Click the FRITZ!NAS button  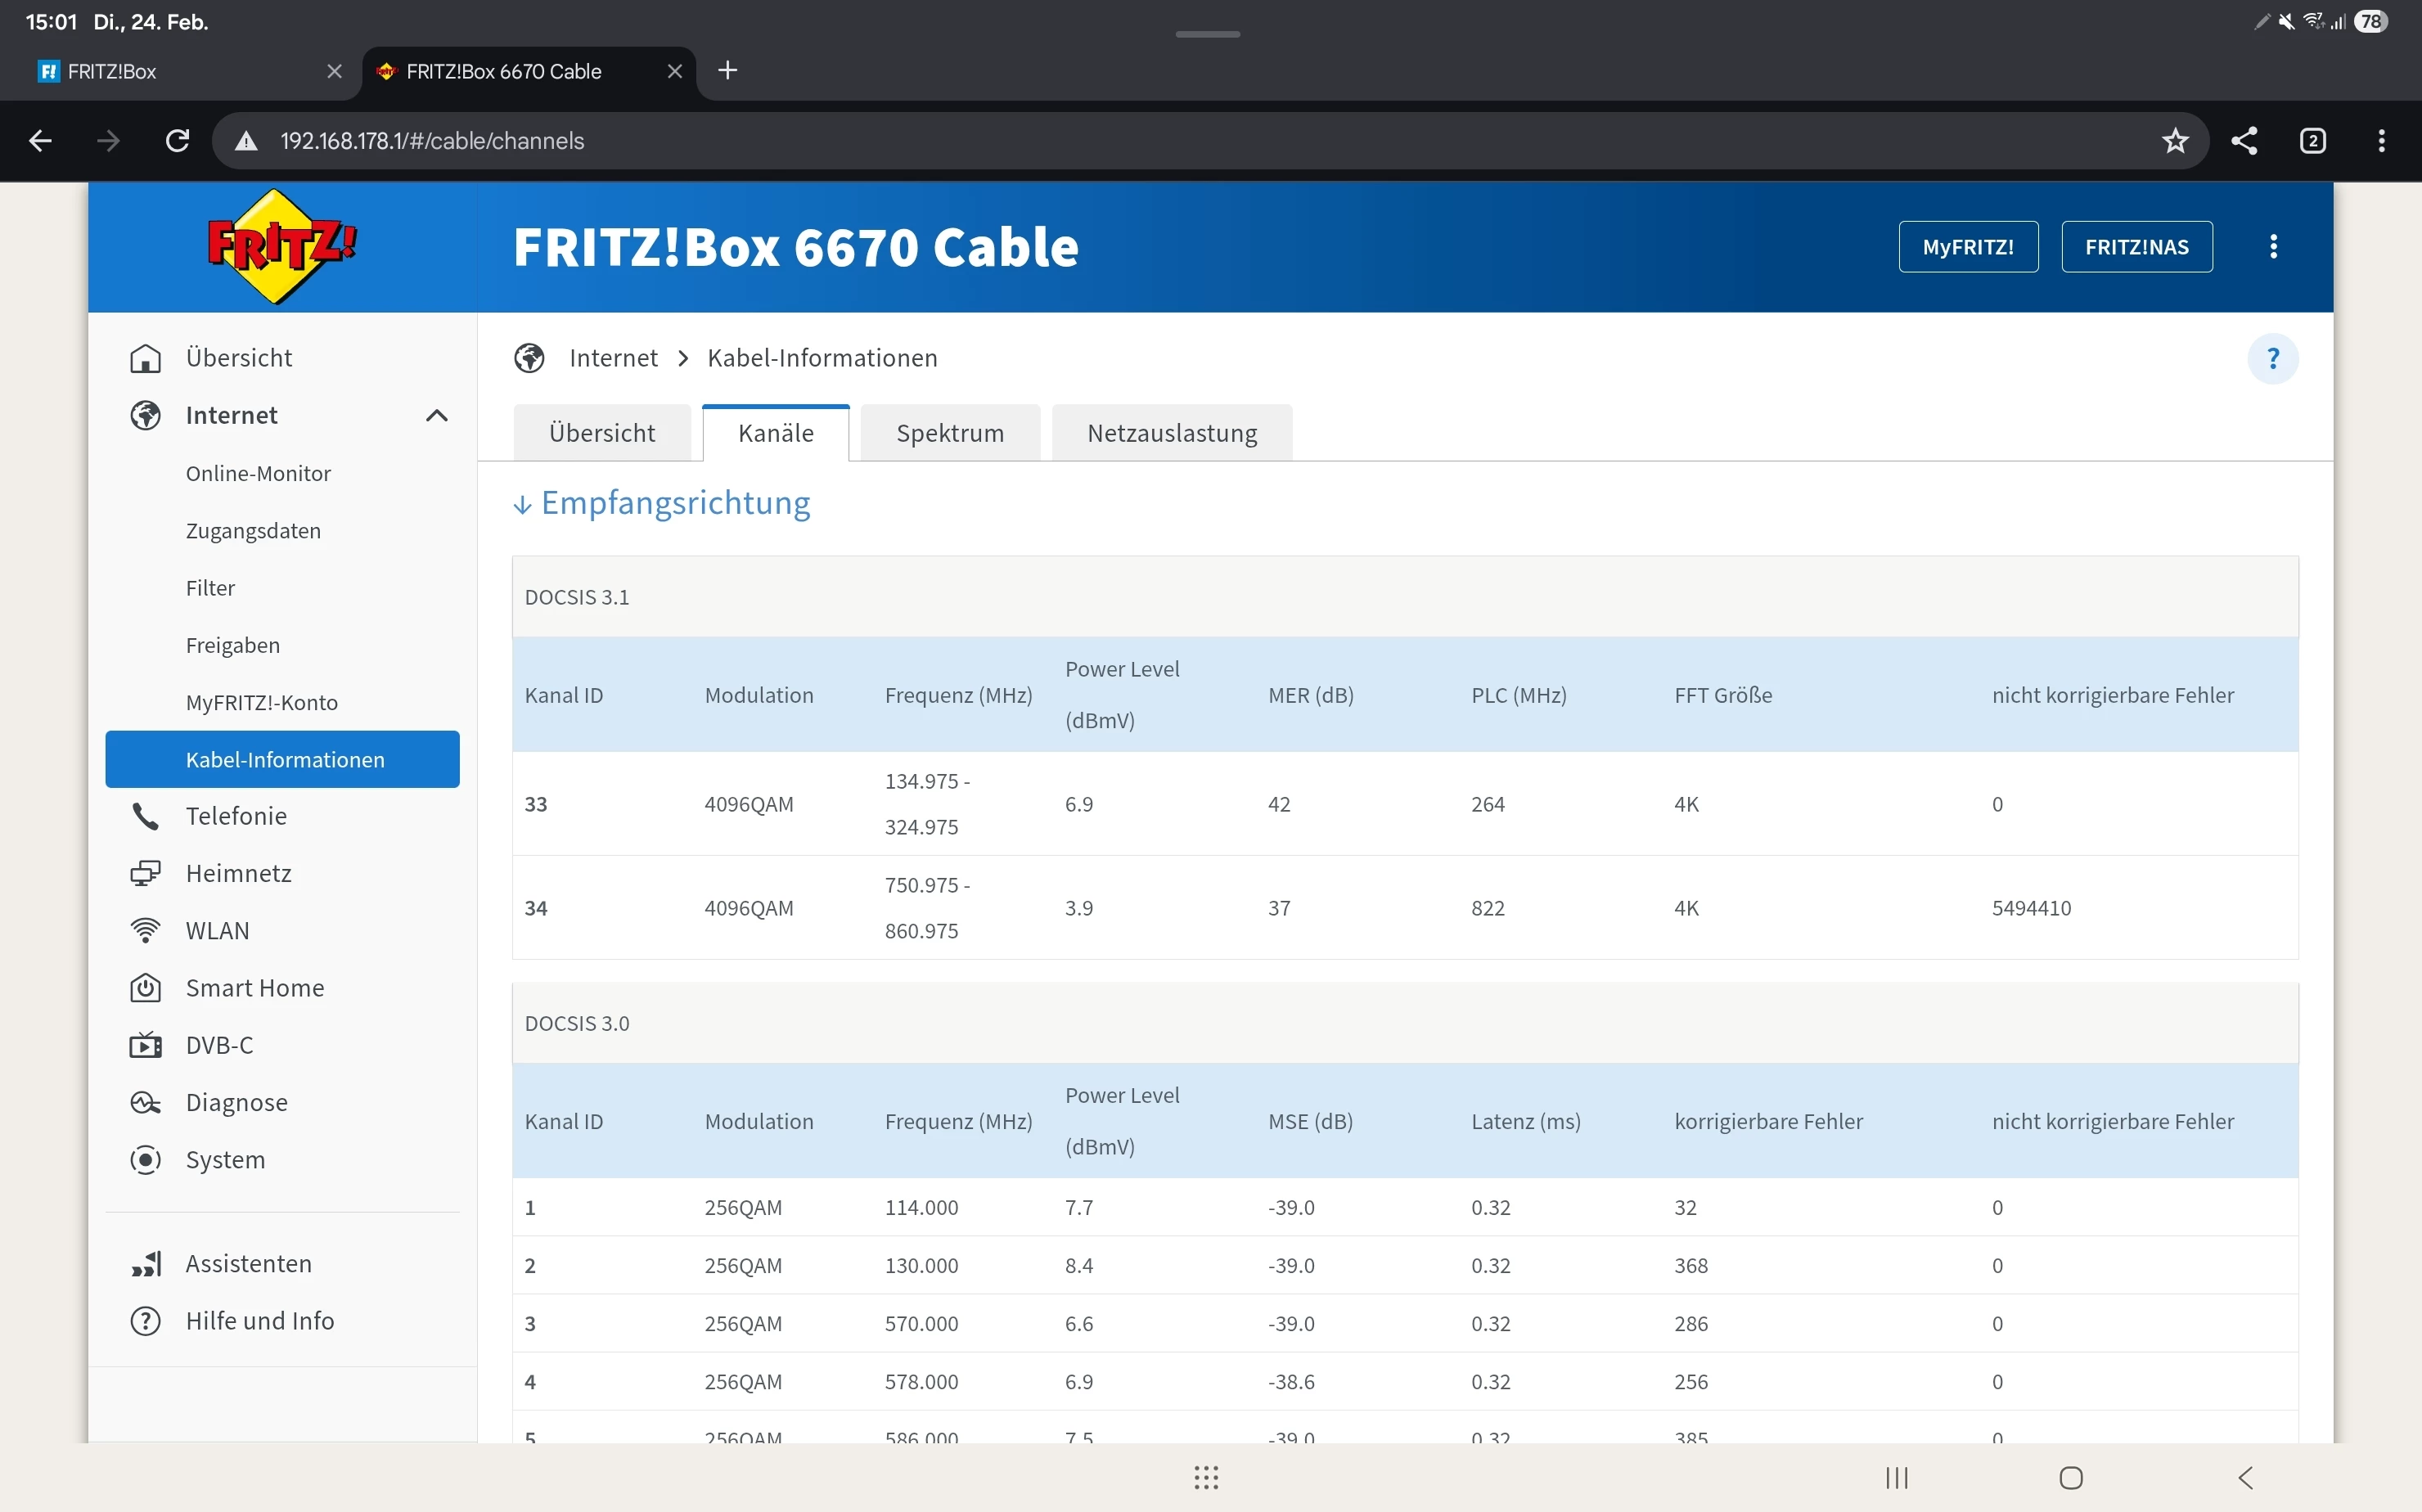(2136, 247)
